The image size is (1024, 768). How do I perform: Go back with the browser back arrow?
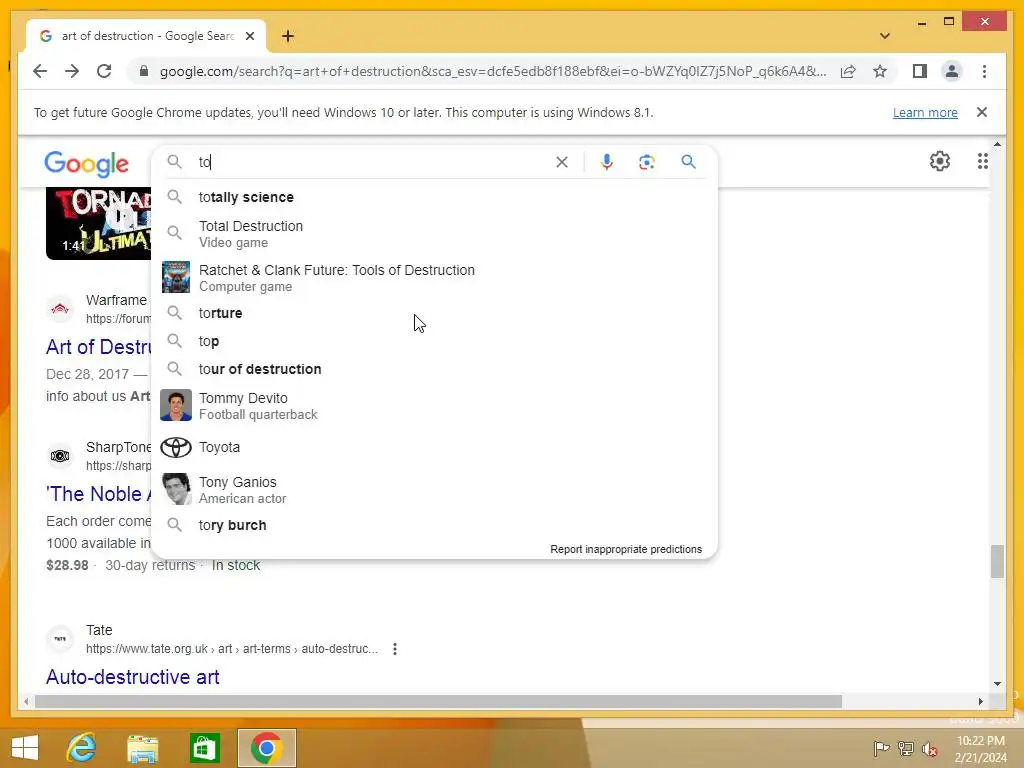click(x=40, y=71)
